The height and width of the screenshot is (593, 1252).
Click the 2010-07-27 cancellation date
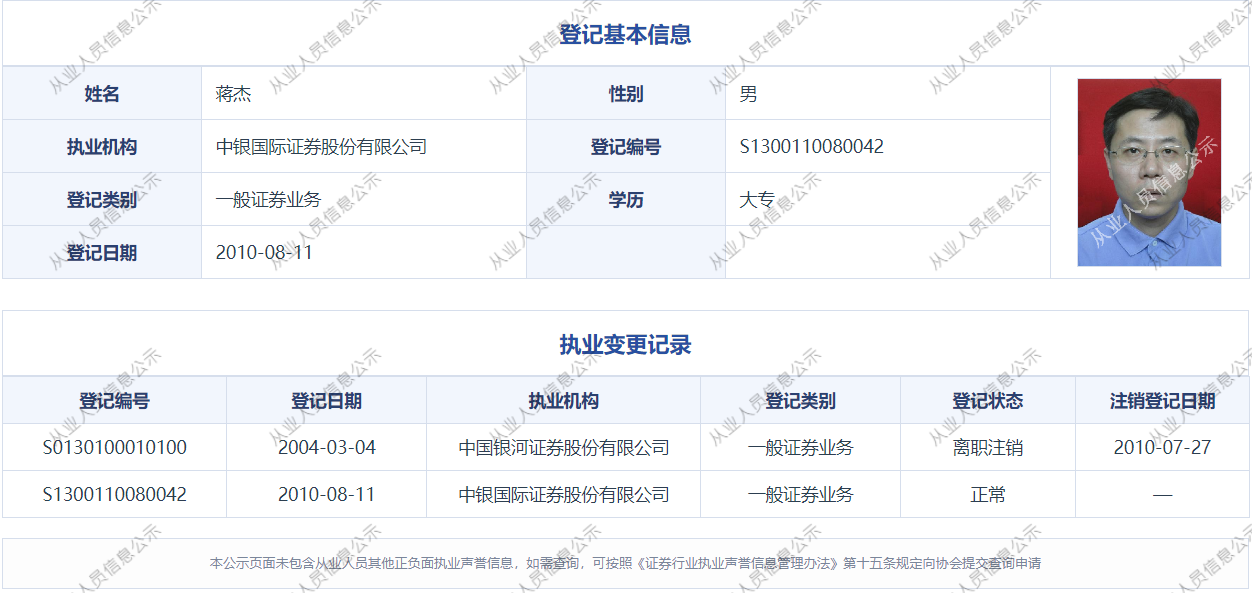pos(1162,448)
